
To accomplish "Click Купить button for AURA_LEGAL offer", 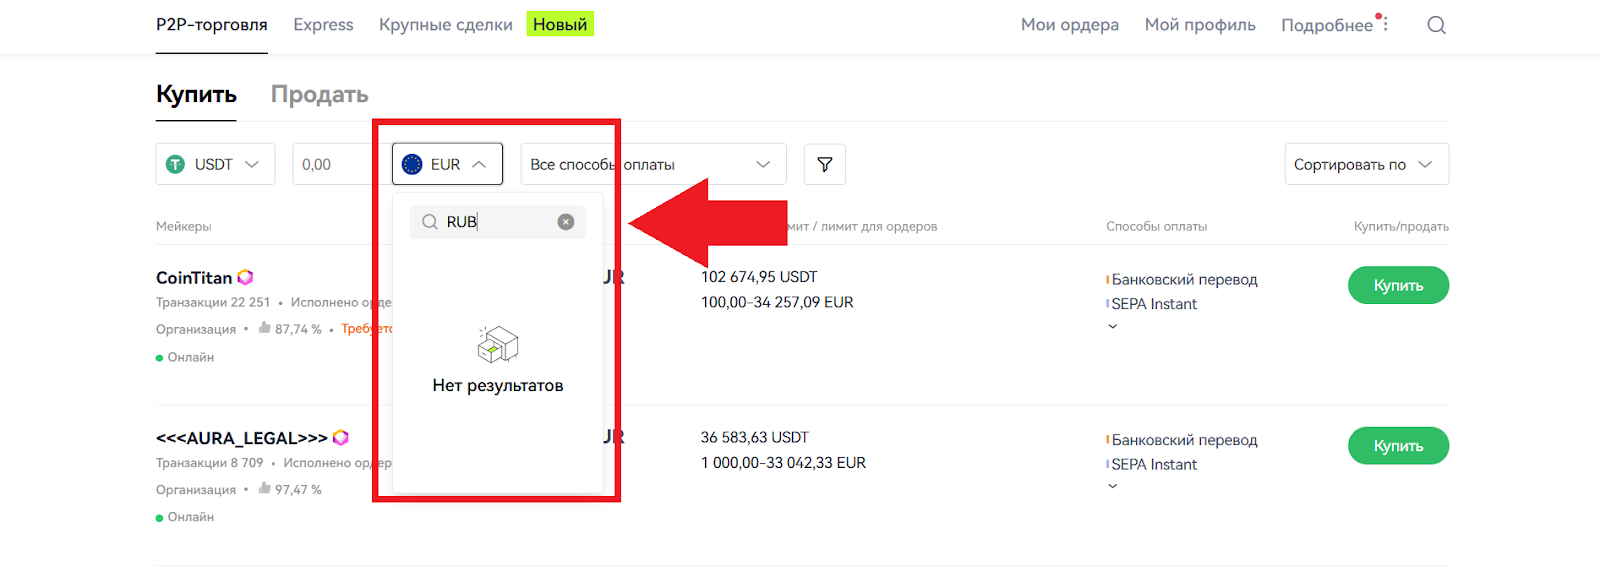I will (x=1398, y=445).
